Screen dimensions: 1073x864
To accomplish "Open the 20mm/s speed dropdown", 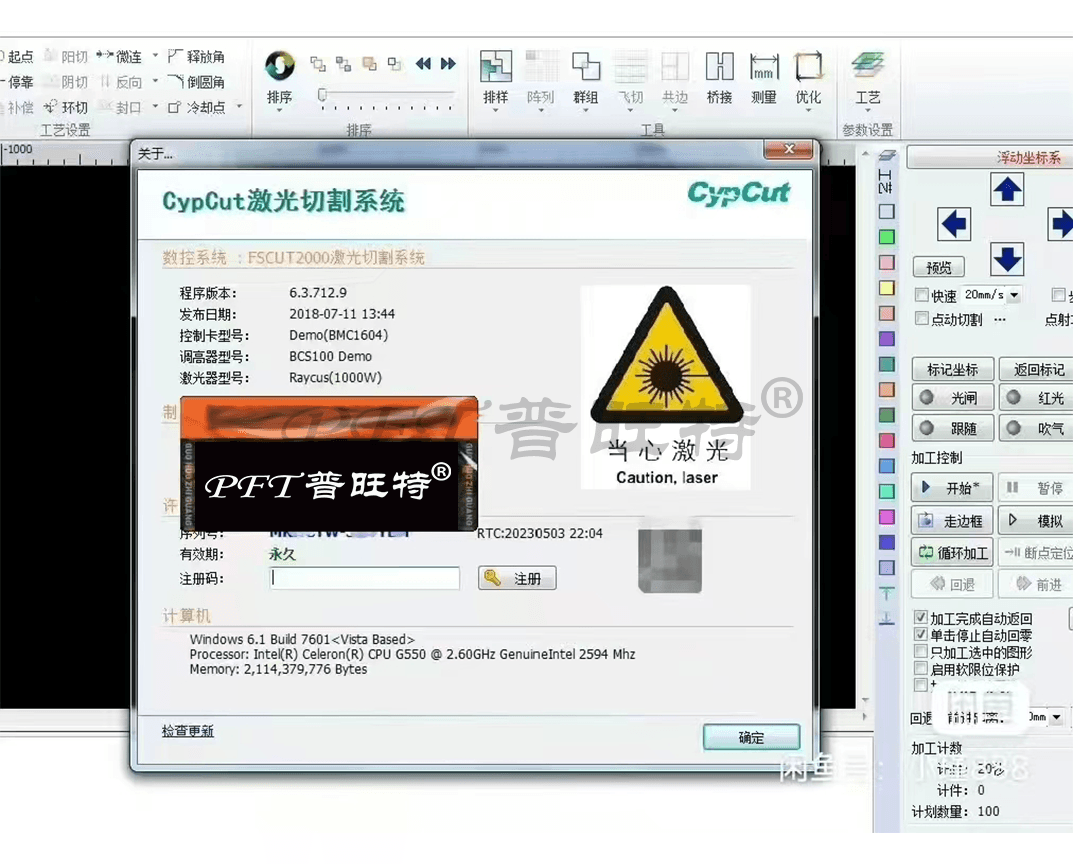I will pyautogui.click(x=1014, y=296).
